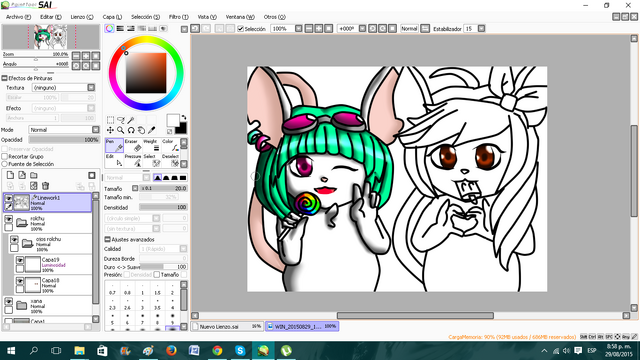This screenshot has width=640, height=360.
Task: Reset canvas rotation next to Angulo
Action: [96, 65]
